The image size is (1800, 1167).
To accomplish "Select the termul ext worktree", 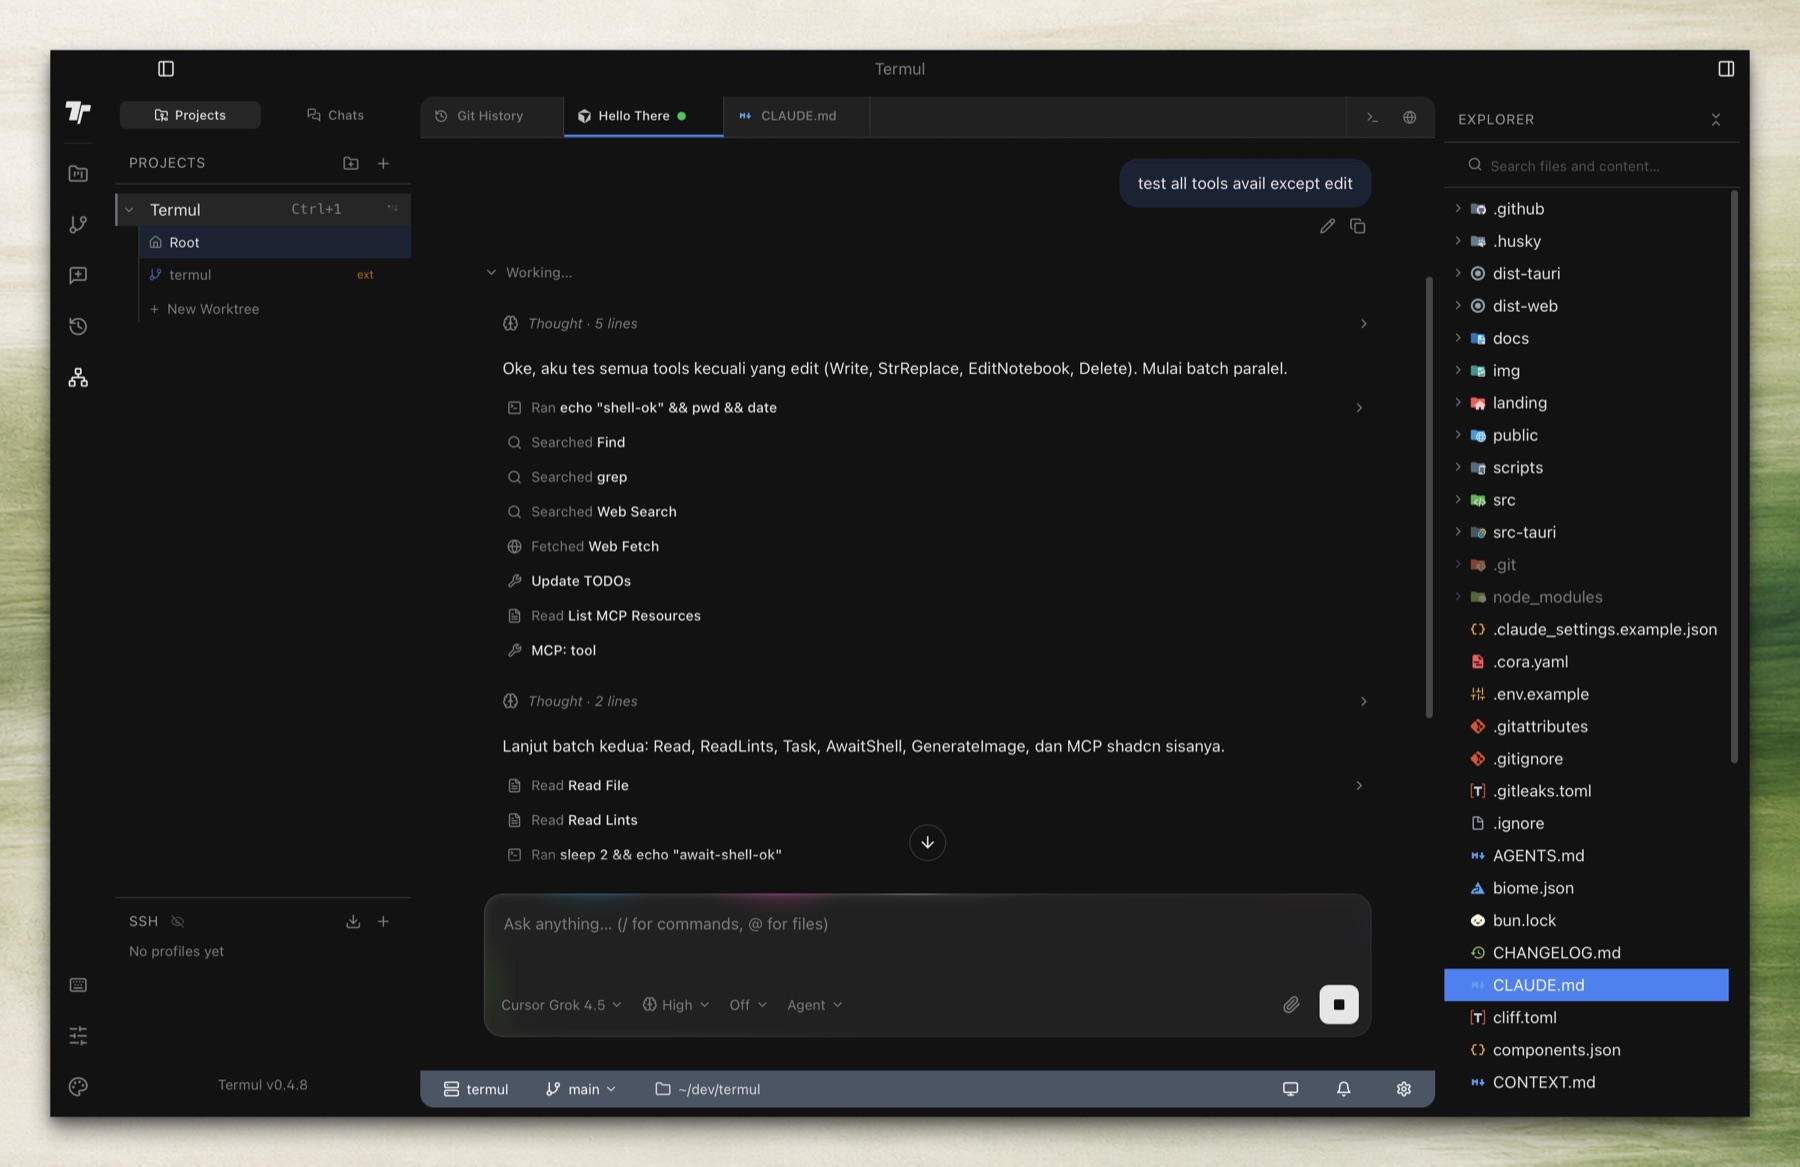I will (x=275, y=275).
